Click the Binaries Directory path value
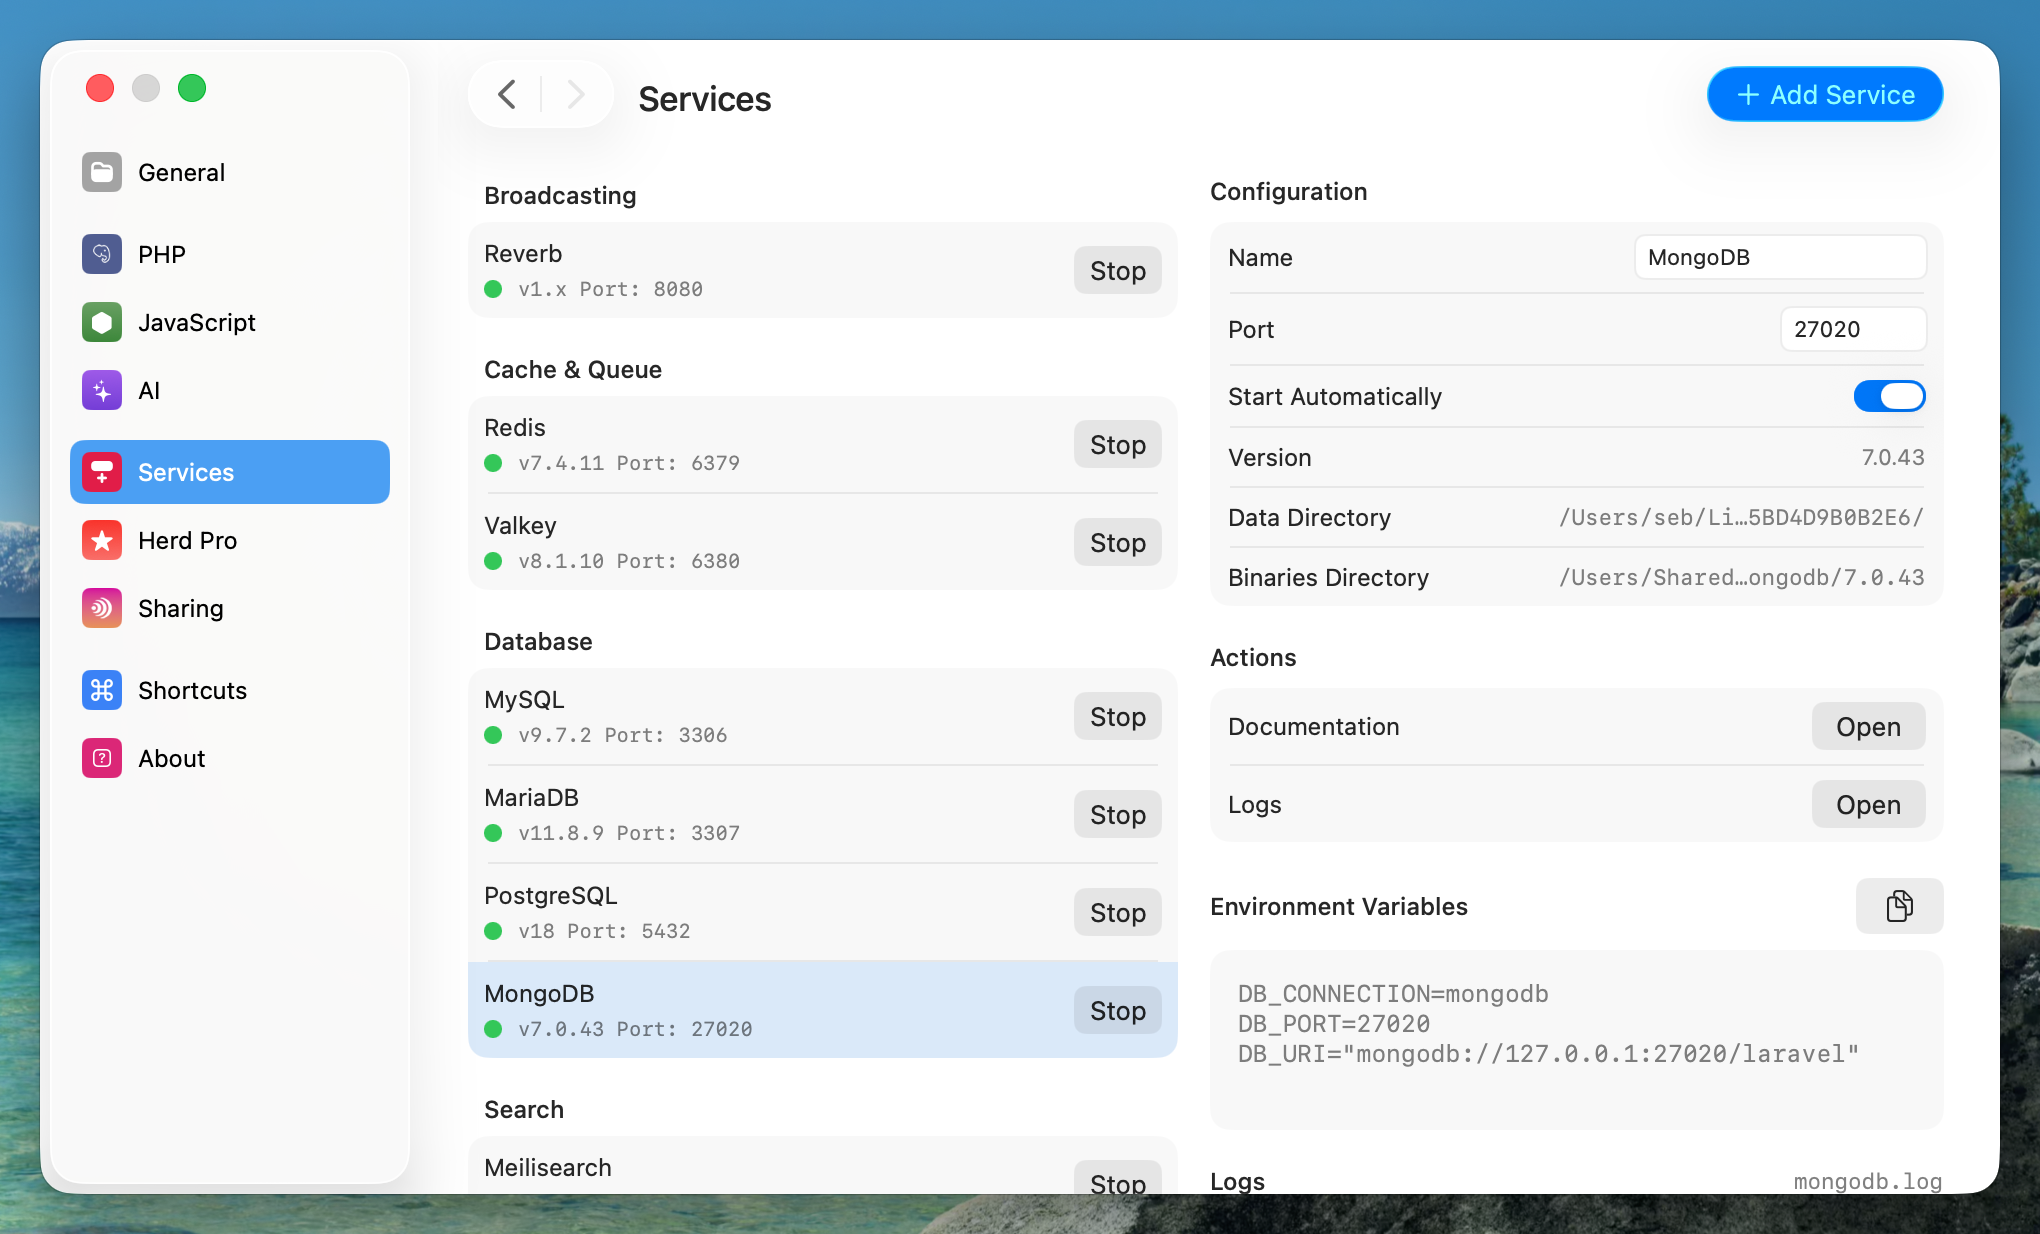Image resolution: width=2040 pixels, height=1234 pixels. 1741,577
